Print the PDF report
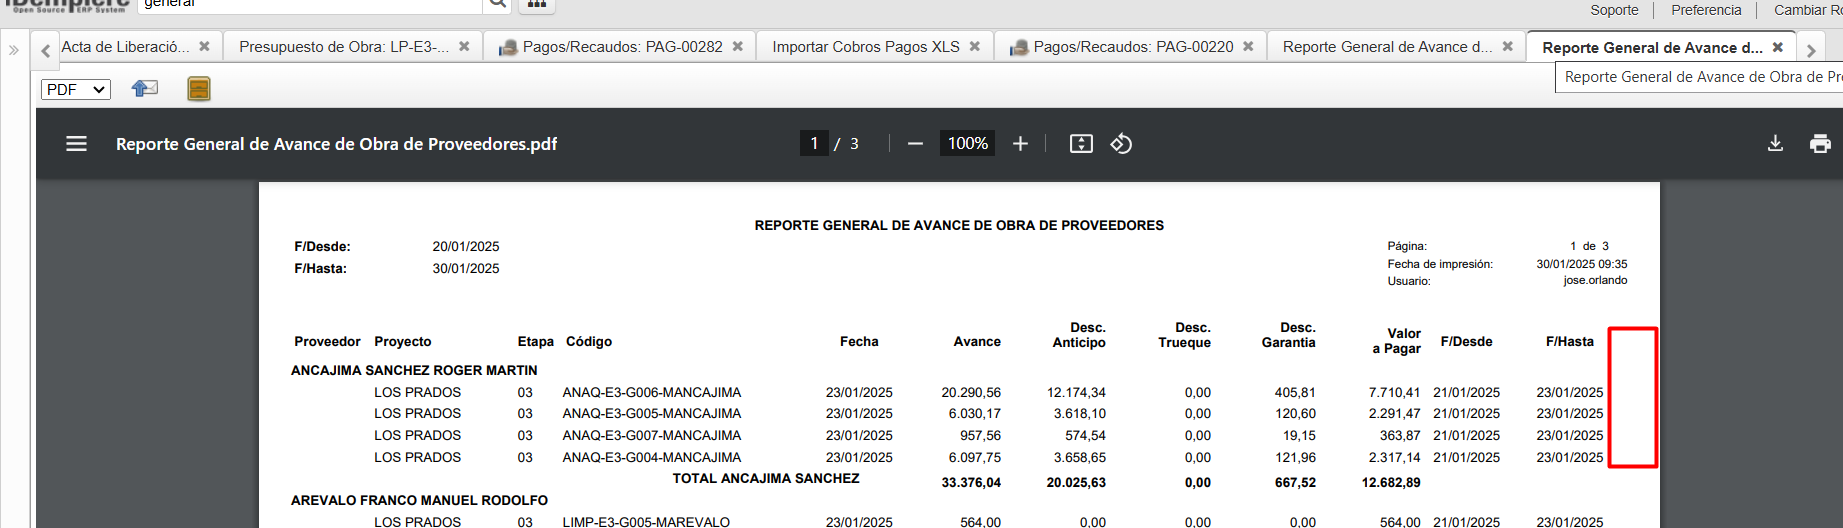 (1820, 144)
